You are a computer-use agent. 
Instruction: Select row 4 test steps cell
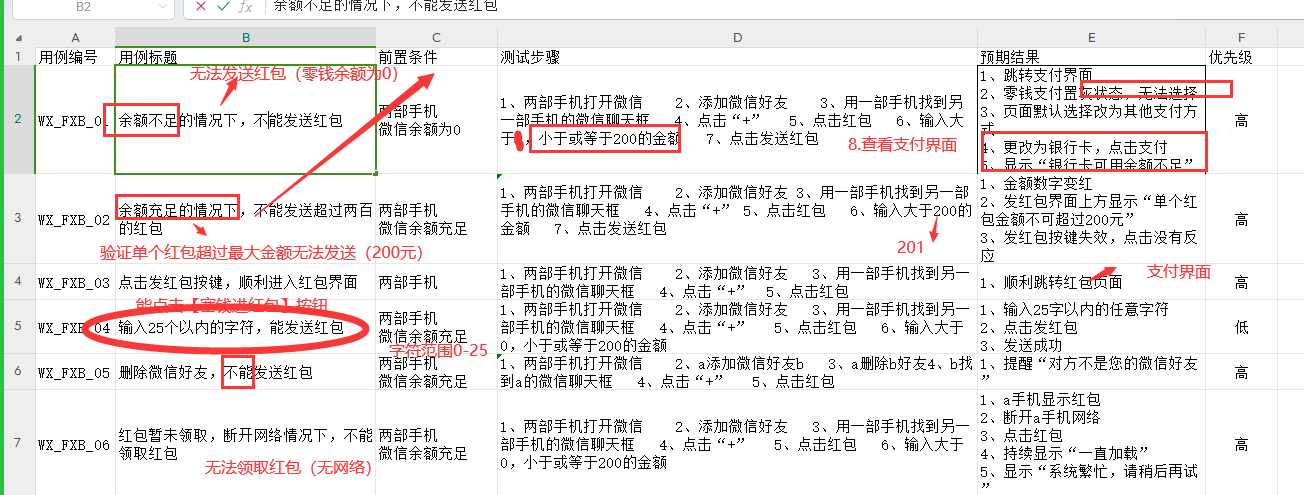click(x=737, y=282)
